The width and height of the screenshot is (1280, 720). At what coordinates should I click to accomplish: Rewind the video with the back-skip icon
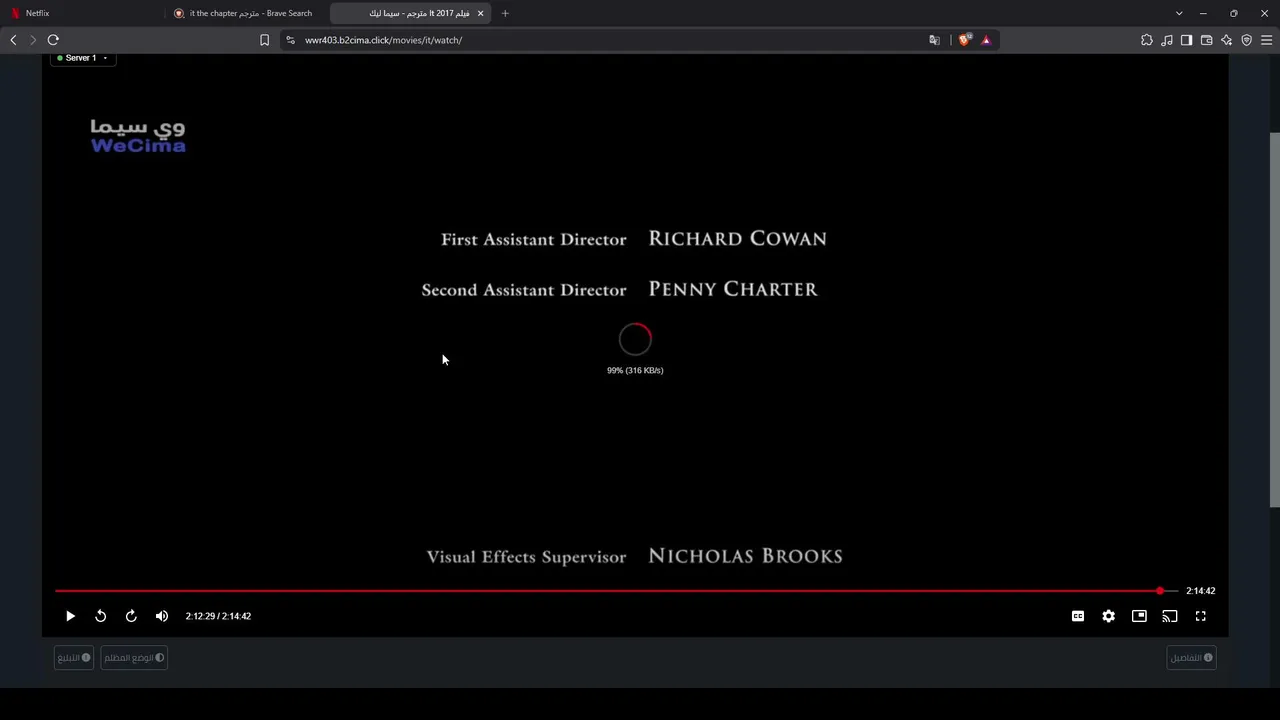100,616
